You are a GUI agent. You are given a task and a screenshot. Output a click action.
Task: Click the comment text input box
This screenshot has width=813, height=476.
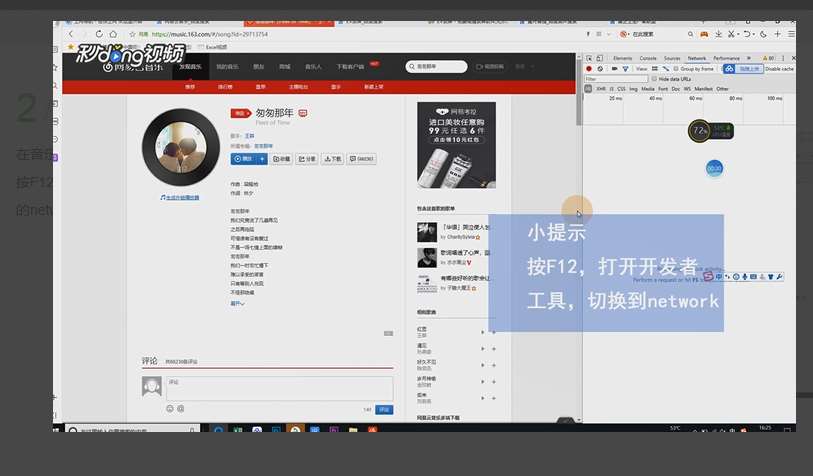pyautogui.click(x=279, y=388)
